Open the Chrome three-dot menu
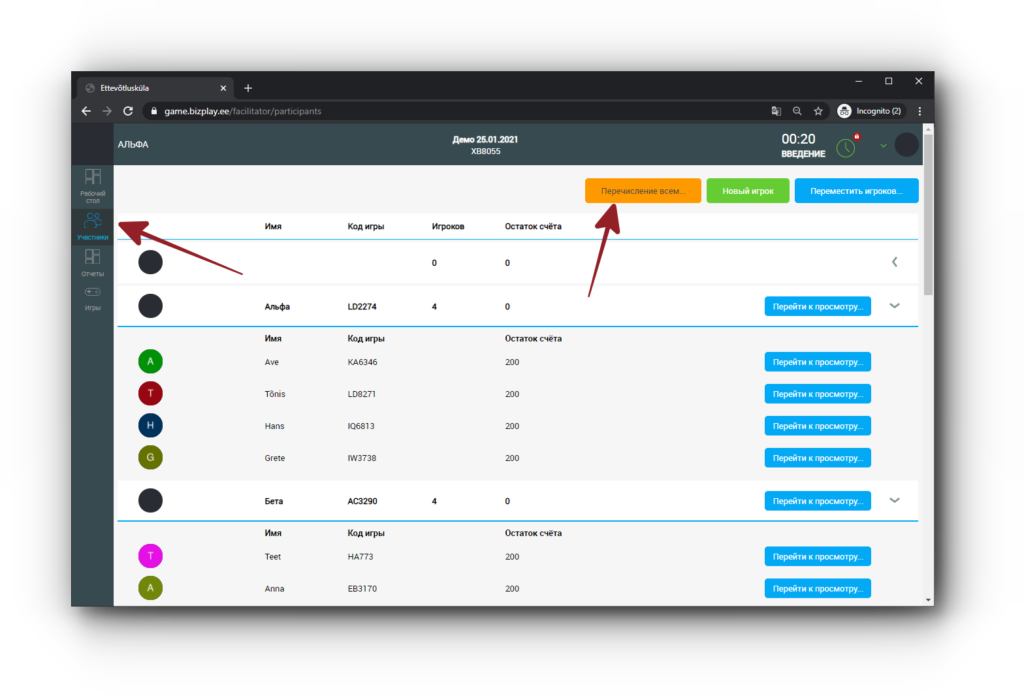Screen dimensions: 1024x696 pos(919,111)
